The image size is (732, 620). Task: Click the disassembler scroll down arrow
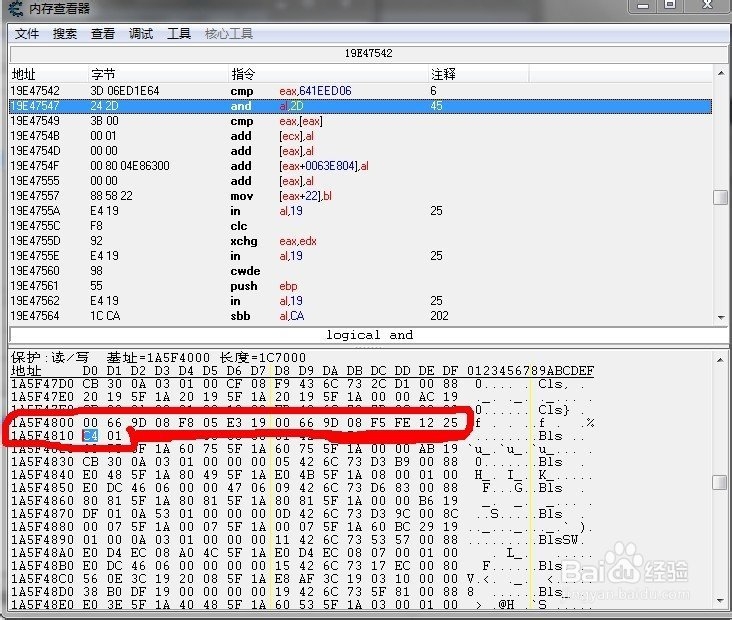pos(721,317)
